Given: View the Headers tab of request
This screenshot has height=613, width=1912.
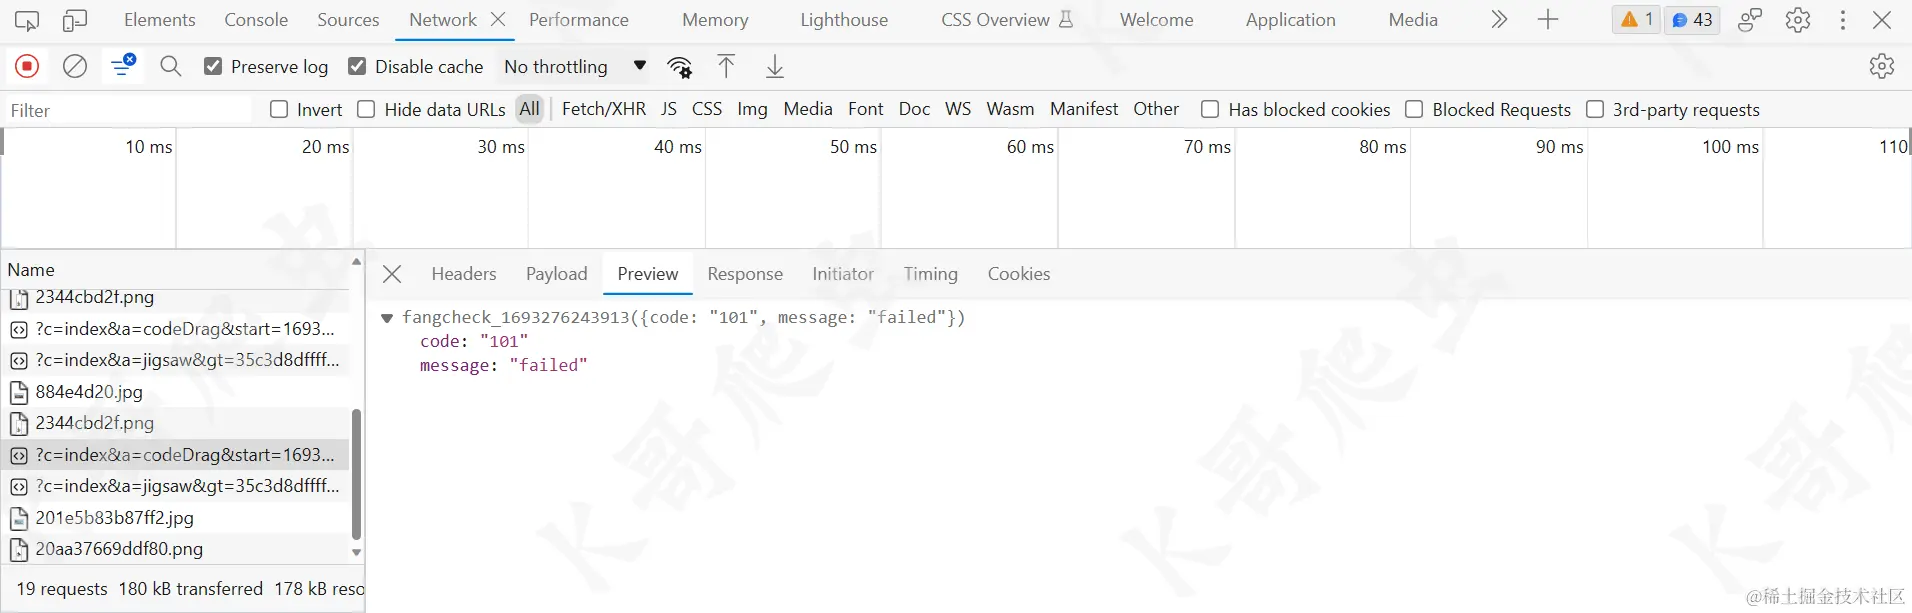Looking at the screenshot, I should pyautogui.click(x=464, y=274).
